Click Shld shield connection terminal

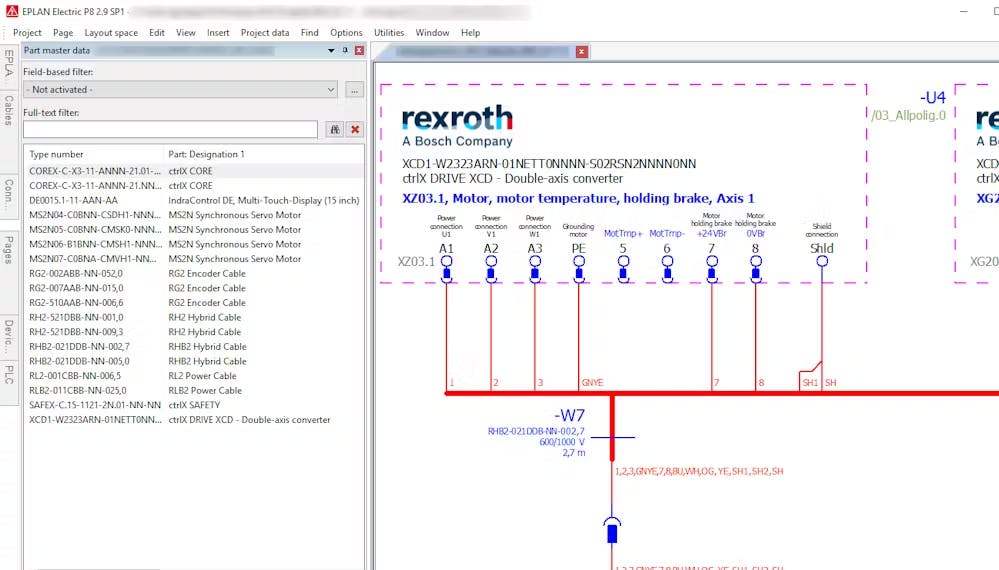(x=822, y=261)
